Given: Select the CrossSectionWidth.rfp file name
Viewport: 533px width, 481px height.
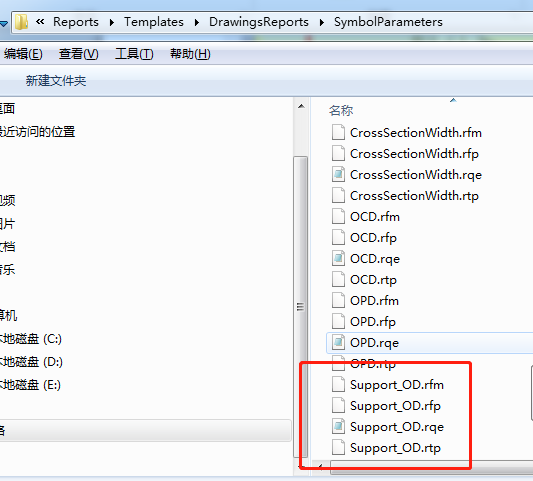Looking at the screenshot, I should 414,154.
